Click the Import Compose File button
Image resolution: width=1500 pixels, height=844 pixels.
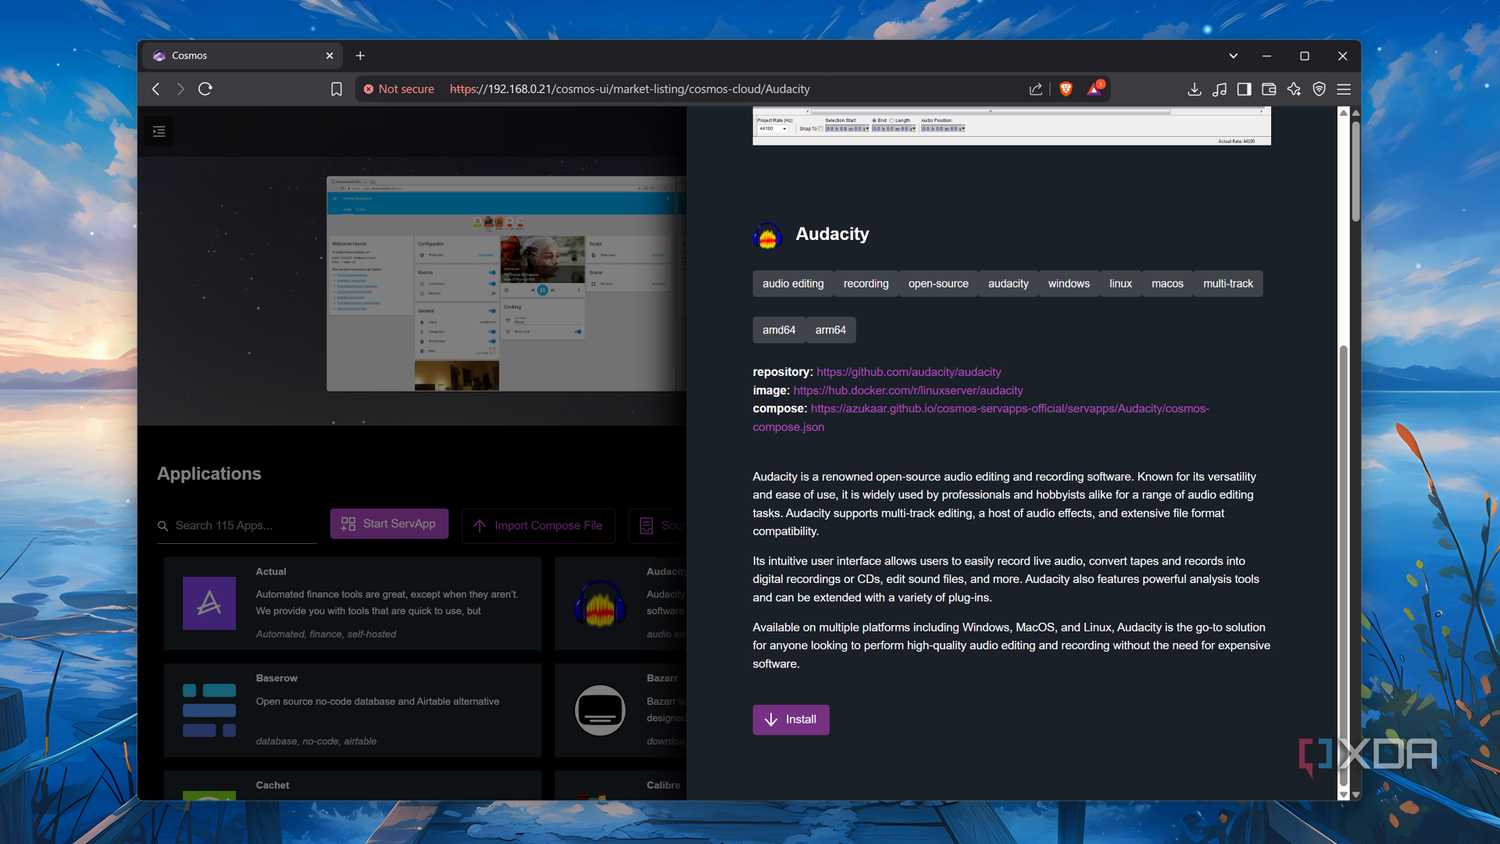538,526
